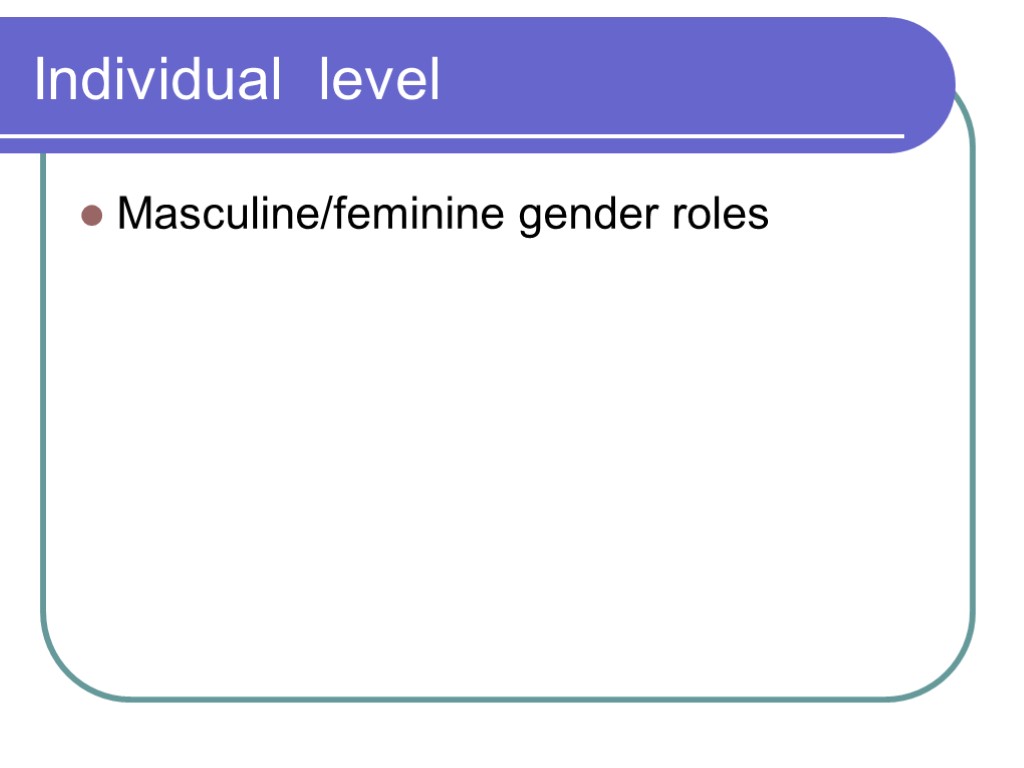Click the teal frame's right vertical border
Image resolution: width=1024 pixels, height=768 pixels.
[972, 400]
